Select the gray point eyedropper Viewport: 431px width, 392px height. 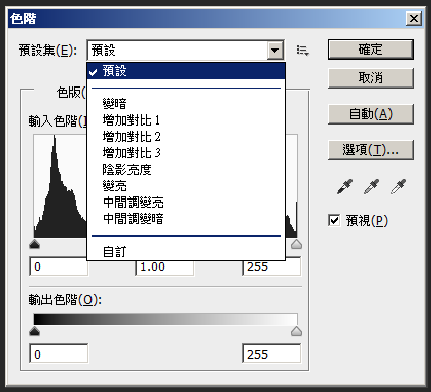click(371, 186)
